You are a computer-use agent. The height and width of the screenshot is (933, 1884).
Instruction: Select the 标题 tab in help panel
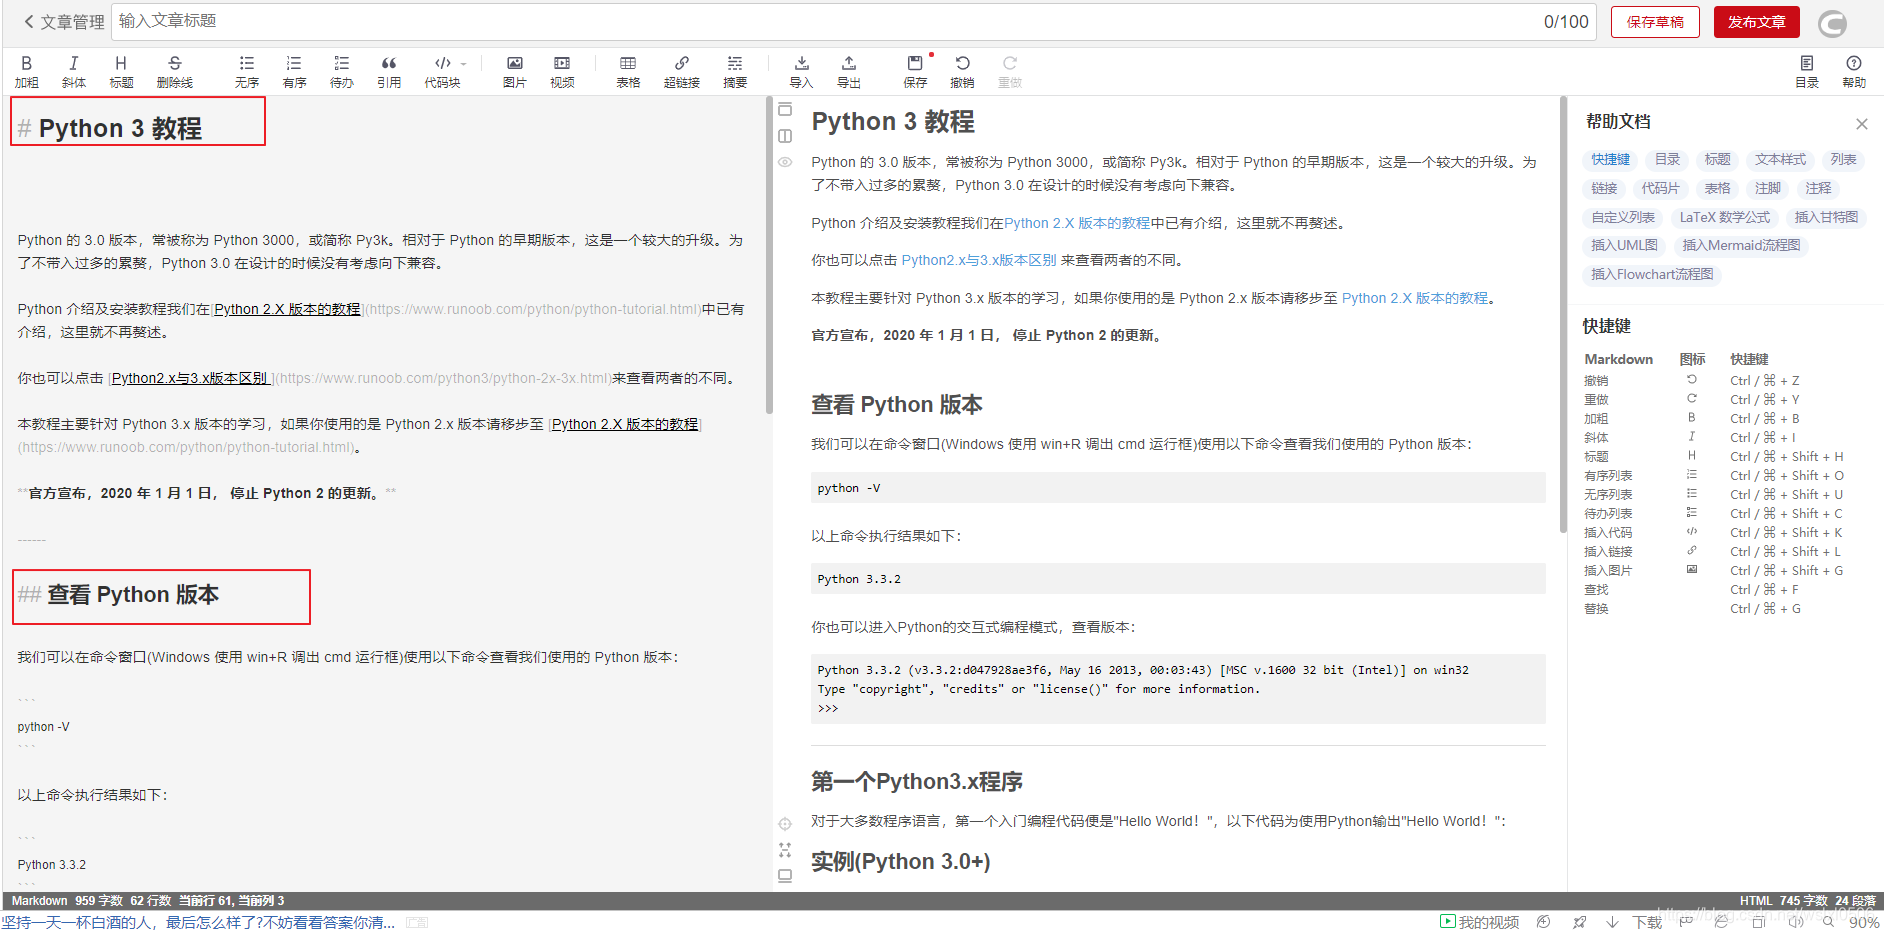pyautogui.click(x=1718, y=159)
